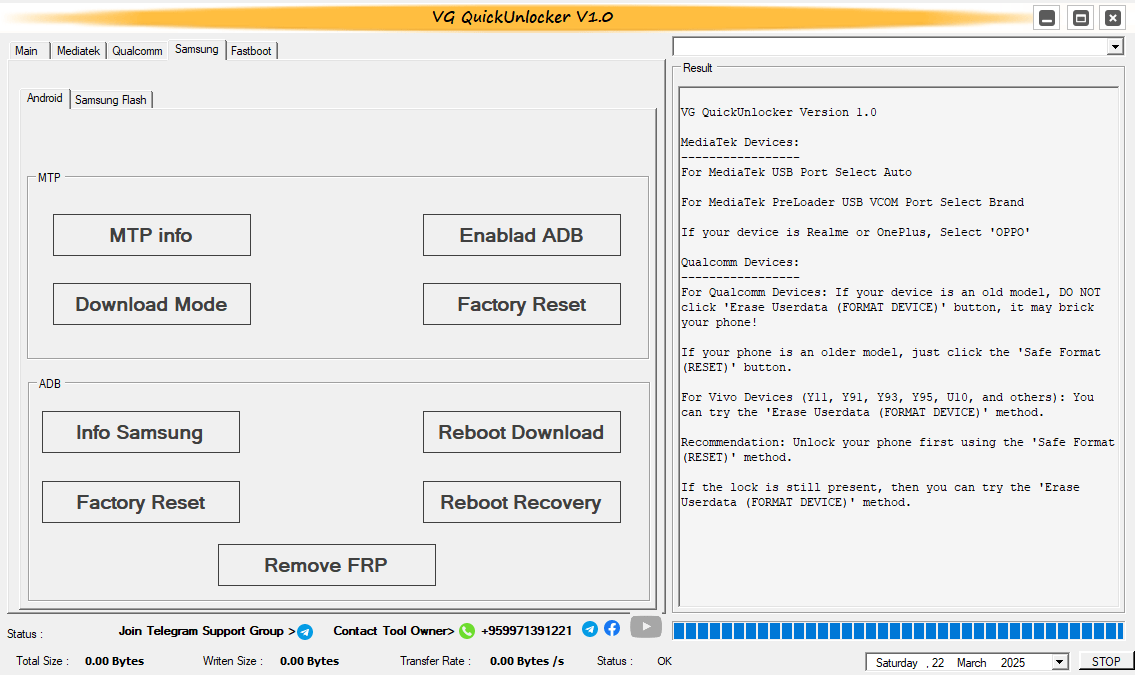Switch to the Qualcomm tab
This screenshot has width=1135, height=675.
click(136, 50)
